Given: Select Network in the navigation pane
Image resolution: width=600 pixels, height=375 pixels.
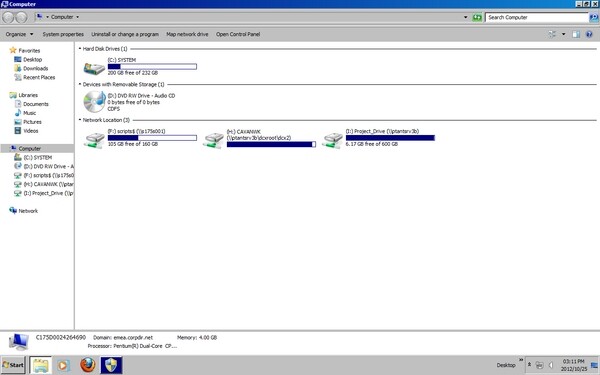Looking at the screenshot, I should tap(28, 211).
